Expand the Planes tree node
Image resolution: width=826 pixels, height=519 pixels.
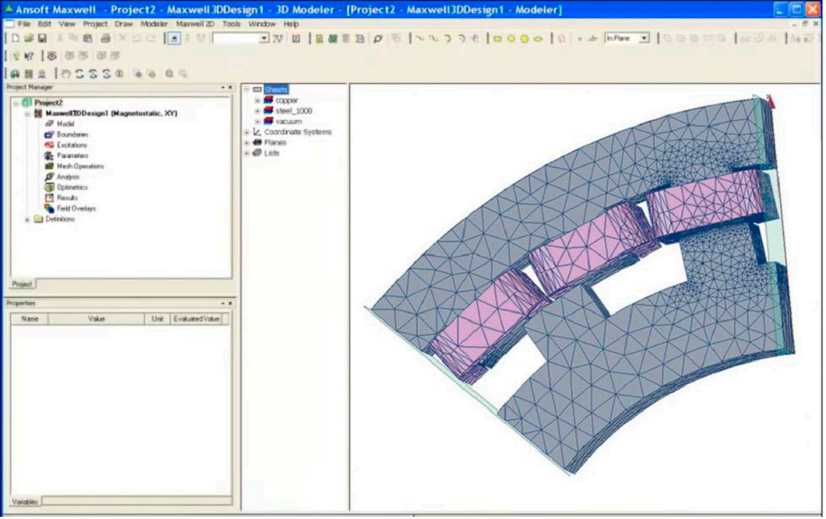[247, 143]
